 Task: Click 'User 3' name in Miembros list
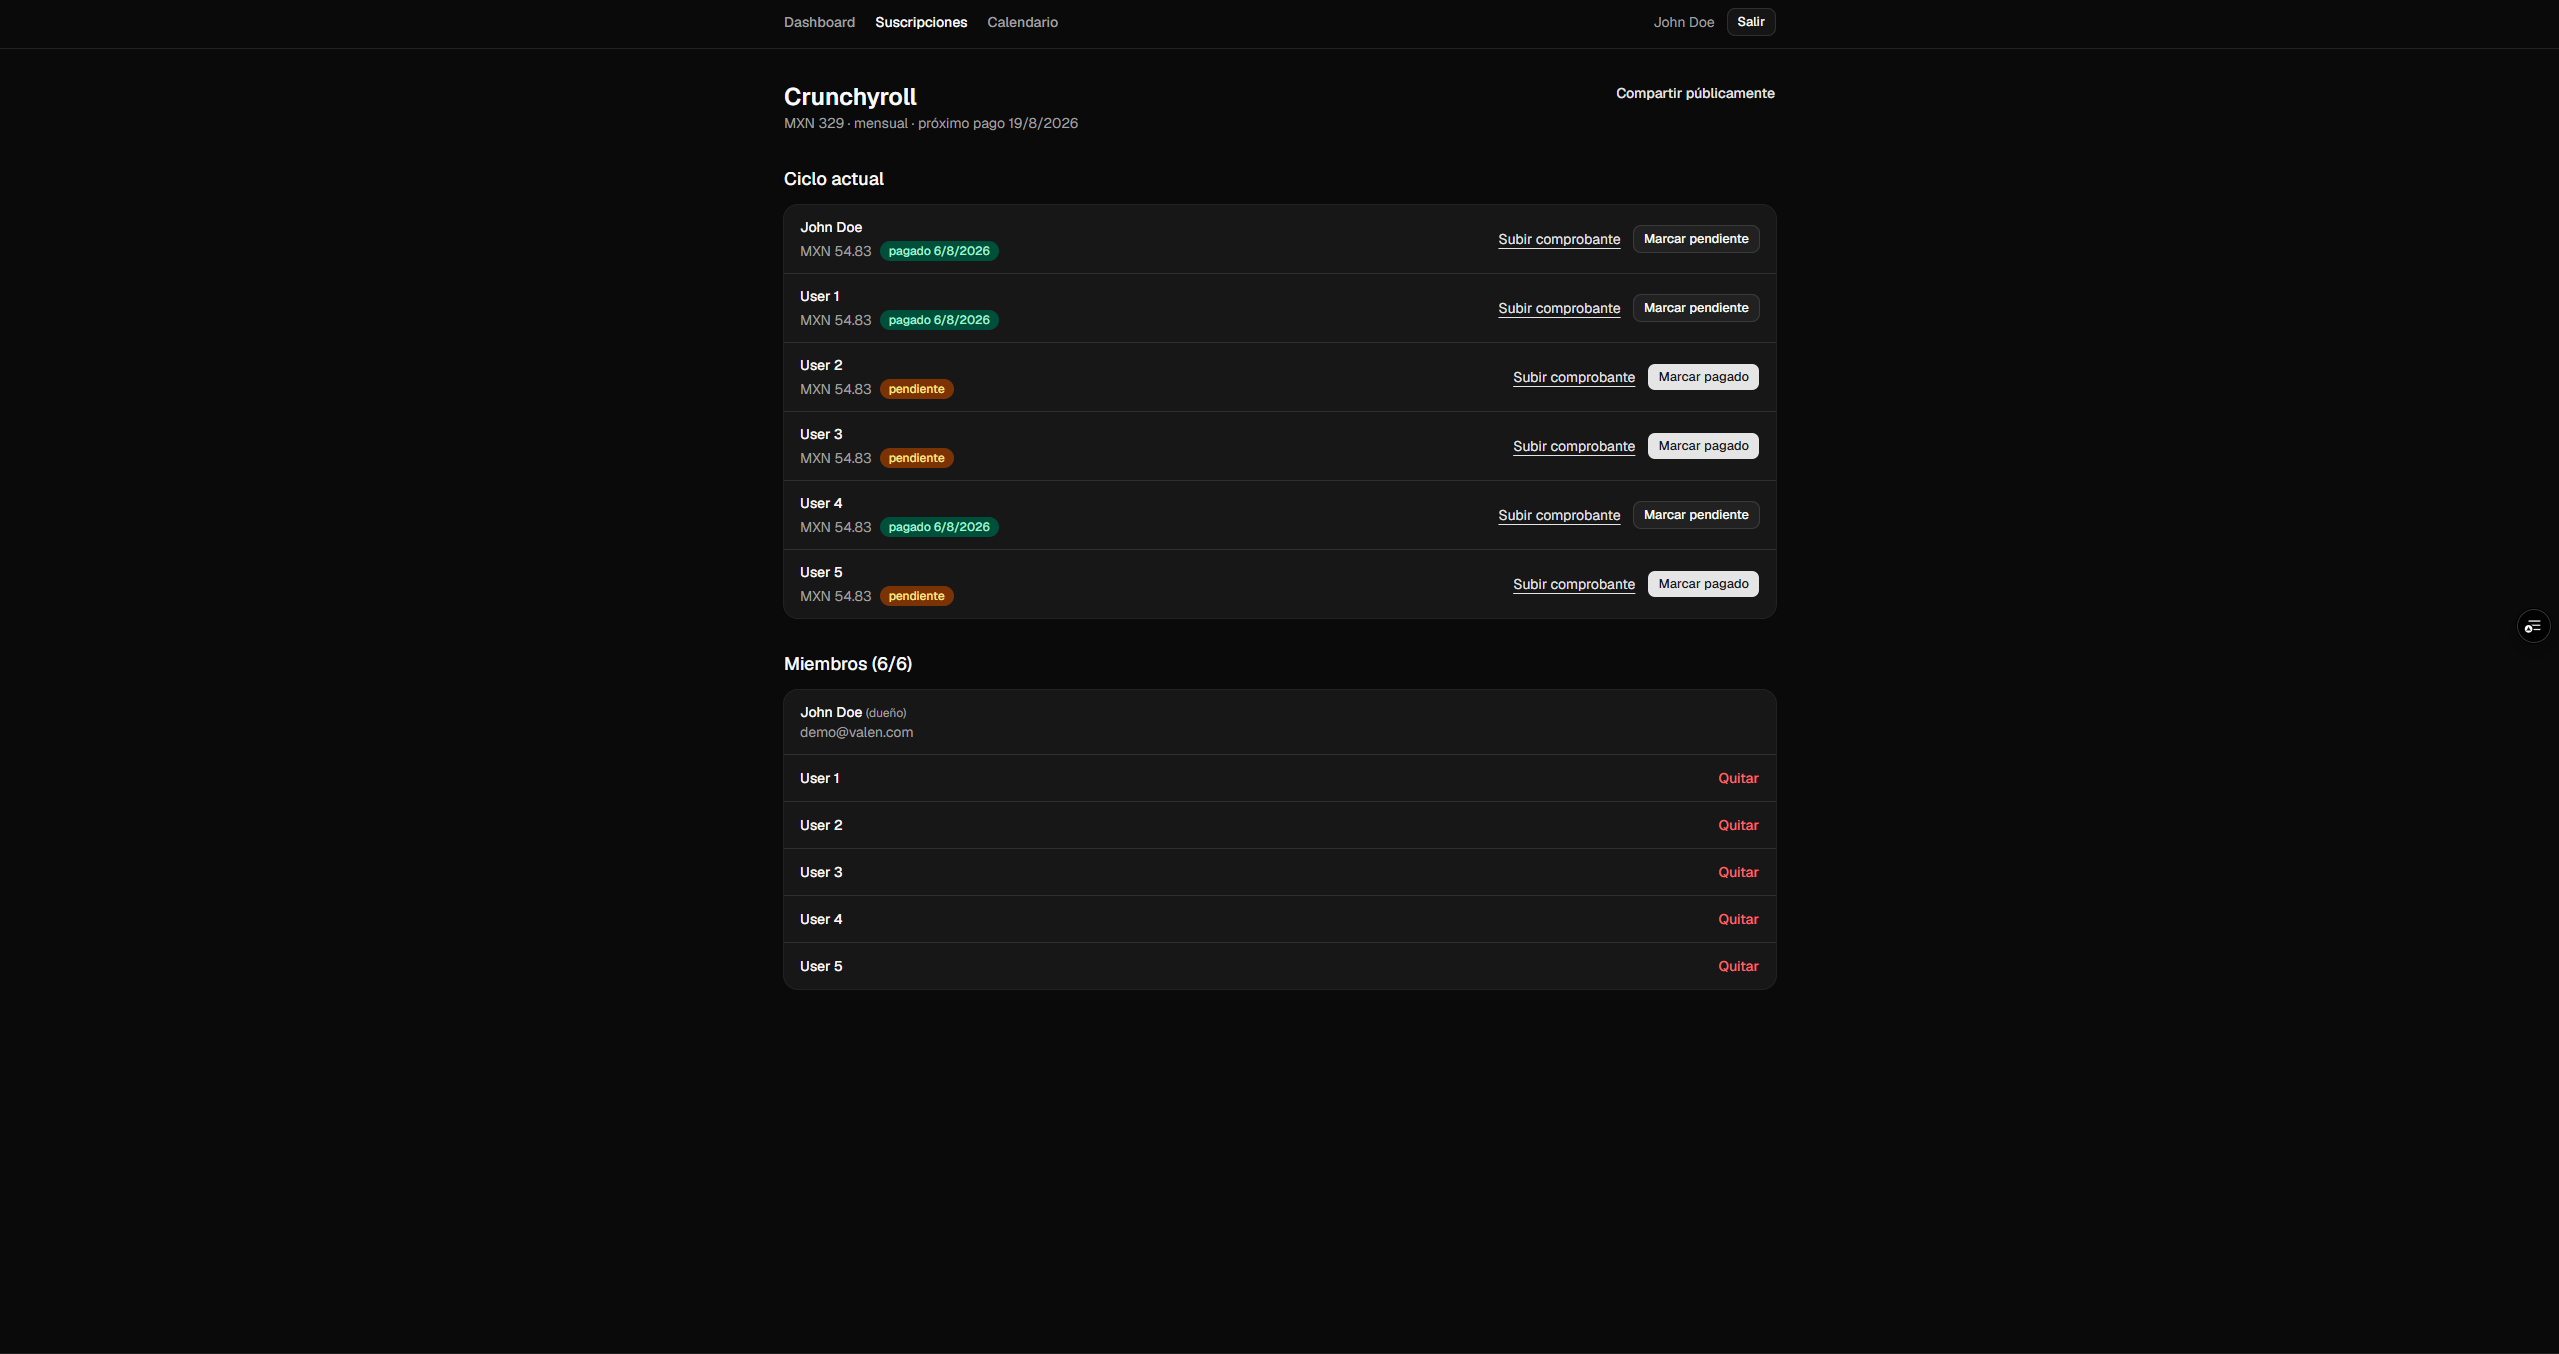tap(821, 872)
